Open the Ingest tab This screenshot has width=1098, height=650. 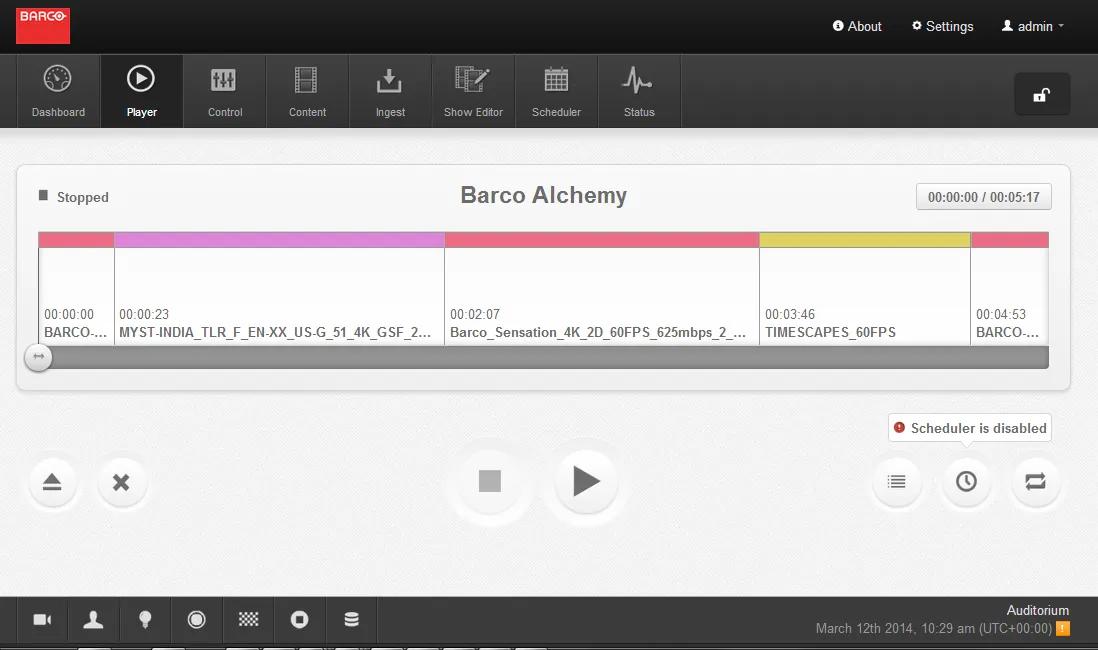point(390,92)
